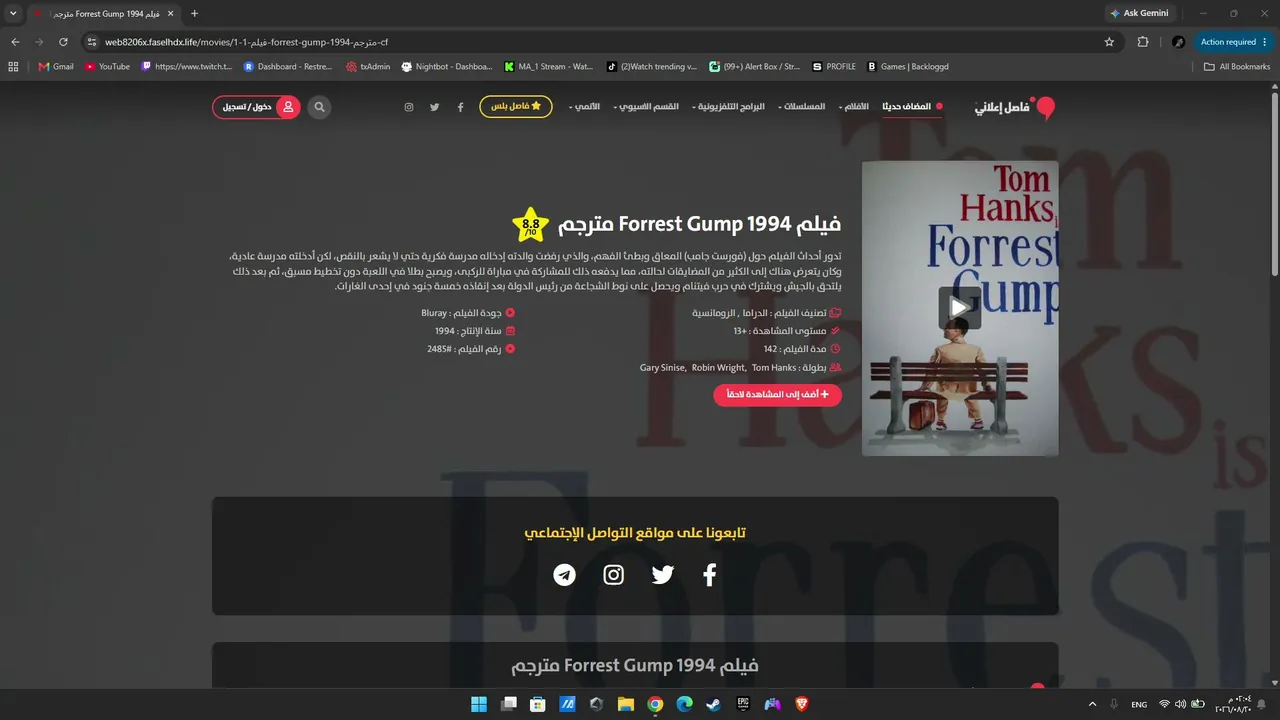Open Nightbot - Dashboa... bookmark
Image resolution: width=1280 pixels, height=720 pixels.
(x=447, y=67)
